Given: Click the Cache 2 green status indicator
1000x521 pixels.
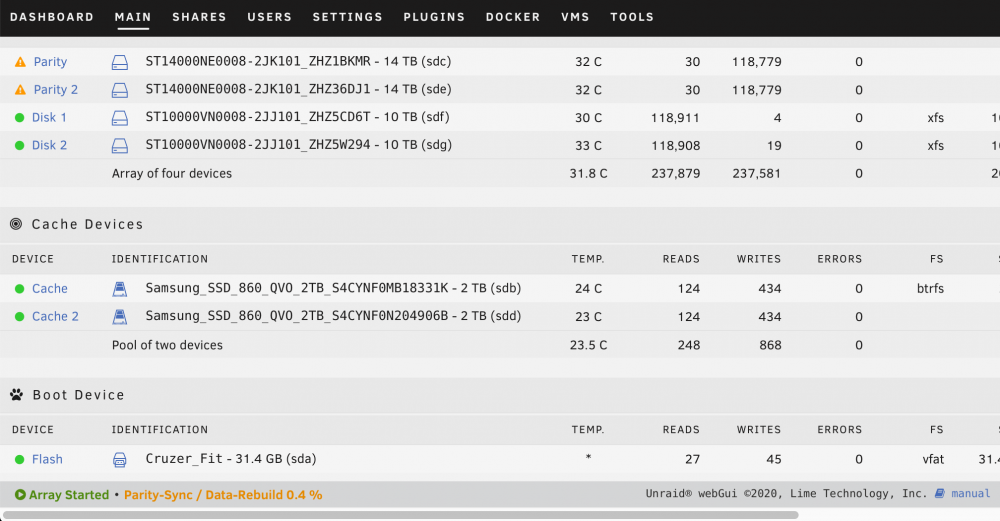Looking at the screenshot, I should [20, 317].
